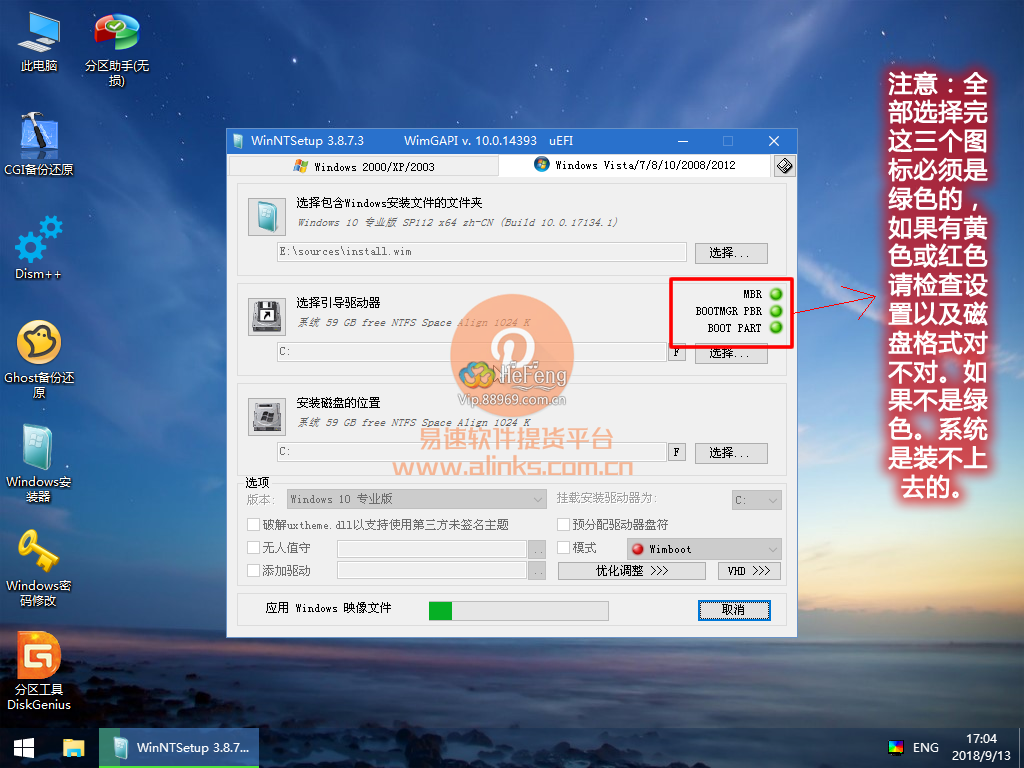This screenshot has height=768, width=1024.
Task: Click the boot drive floppy icon
Action: [267, 317]
